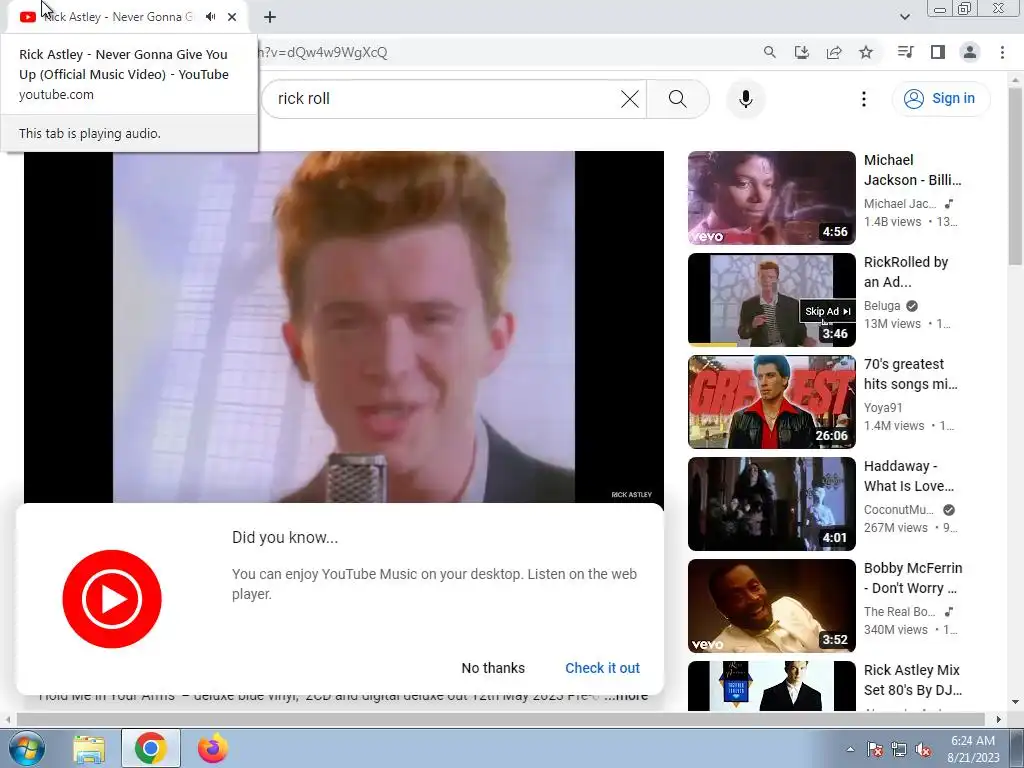Open the 'RickRolled by an Ad...' title
1024x768 pixels.
[x=906, y=272]
